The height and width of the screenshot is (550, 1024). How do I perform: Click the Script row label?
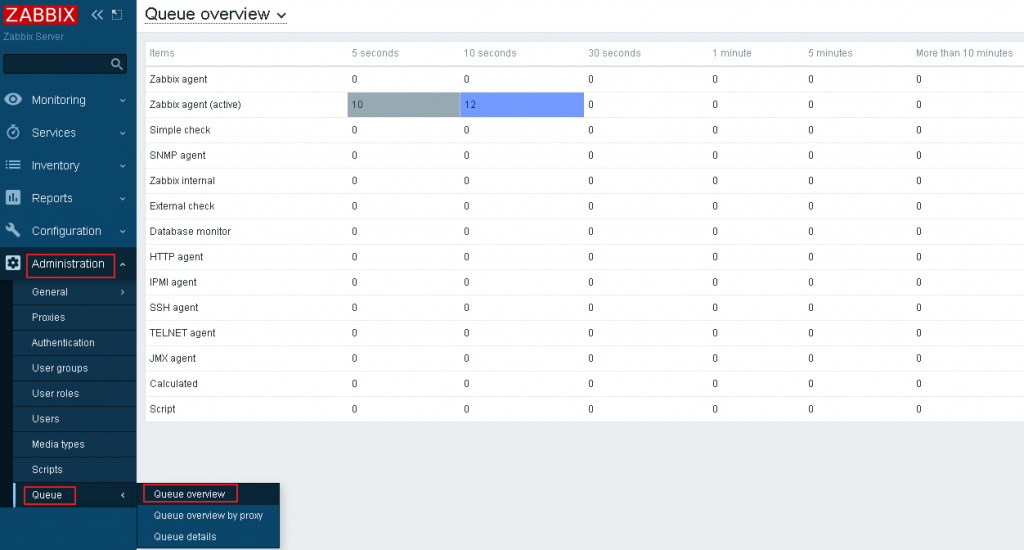click(x=163, y=410)
